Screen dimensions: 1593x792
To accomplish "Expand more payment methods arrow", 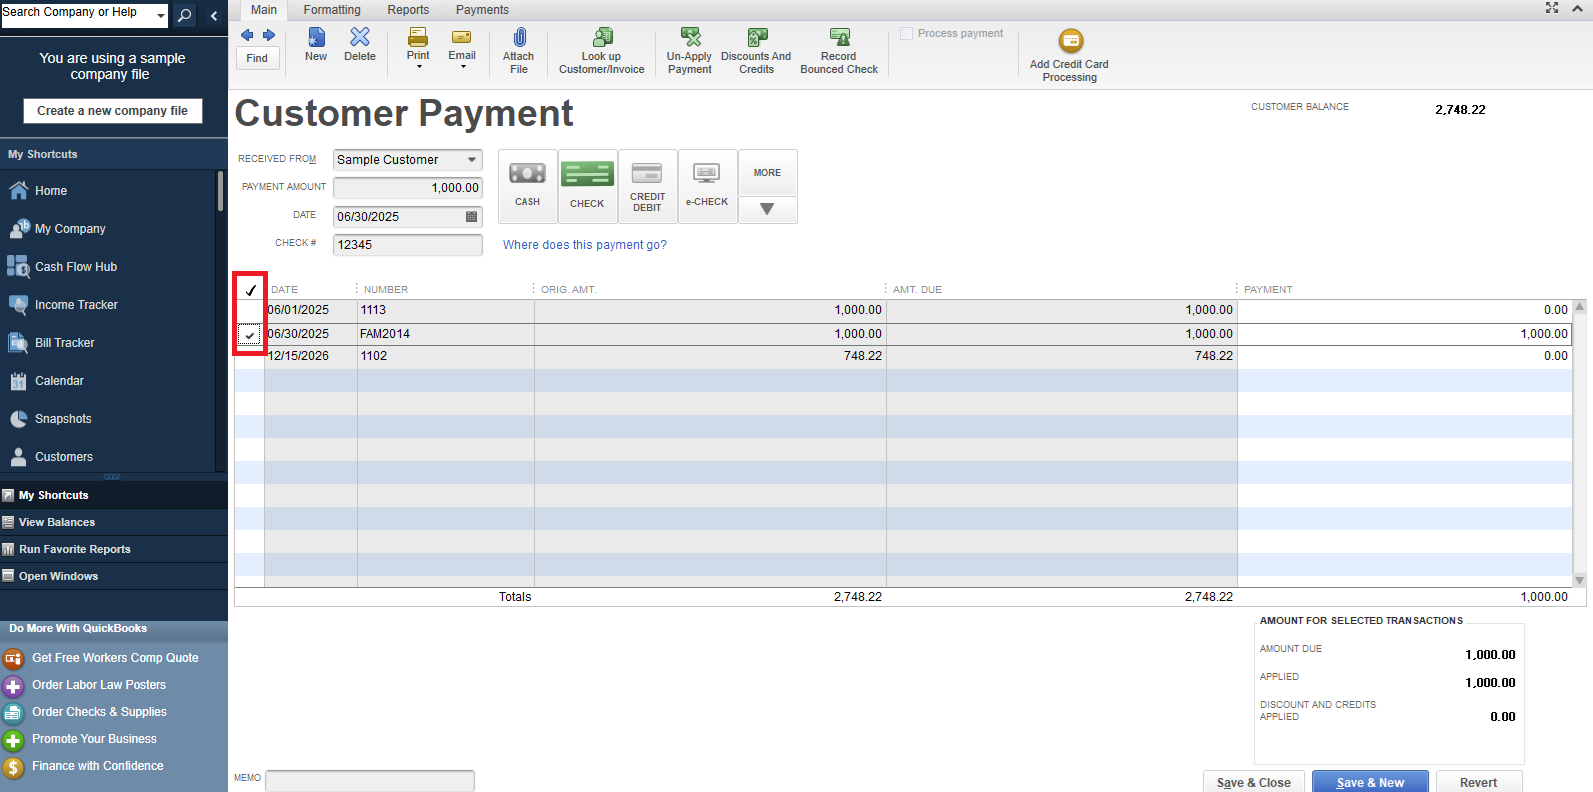I will pos(767,209).
